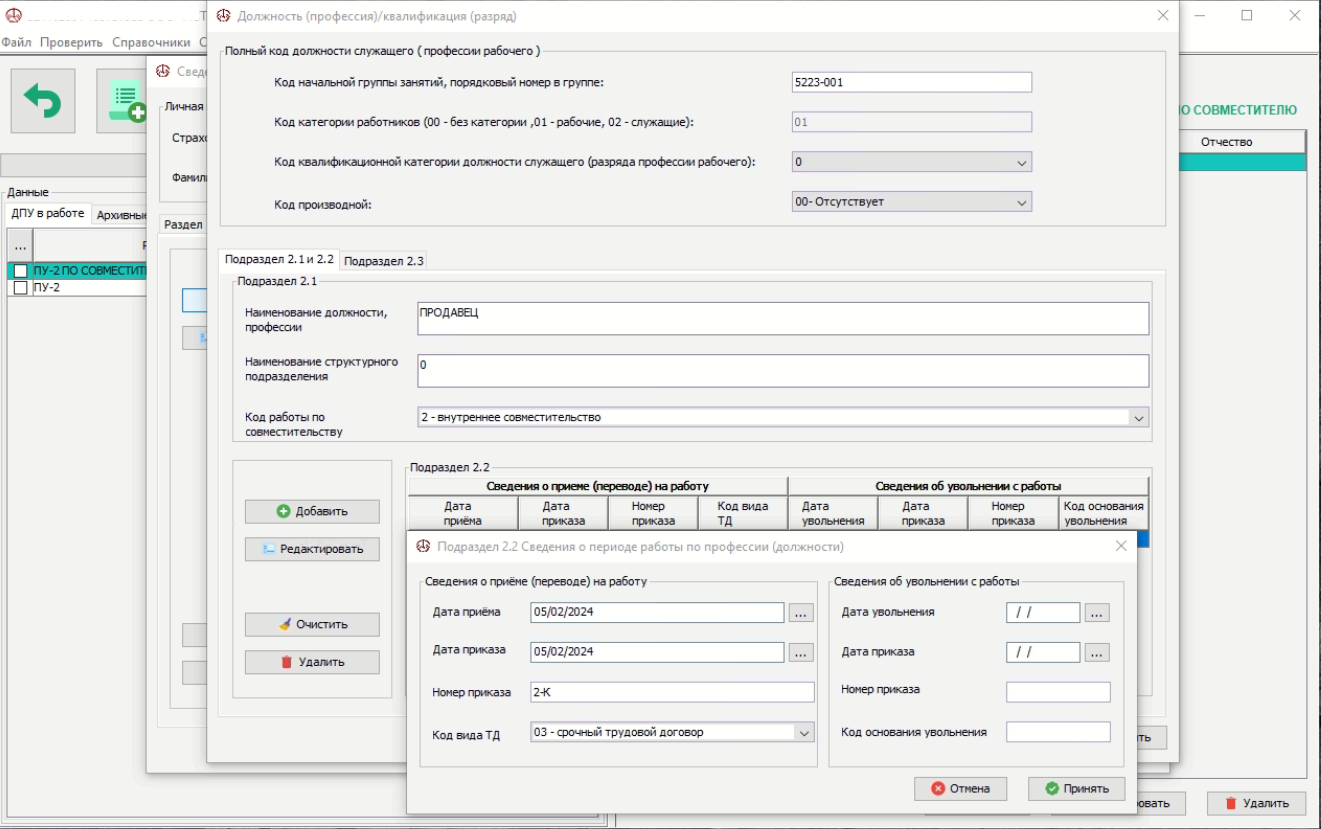Check the ПУ-2 row checkbox
The height and width of the screenshot is (829, 1321).
20,287
